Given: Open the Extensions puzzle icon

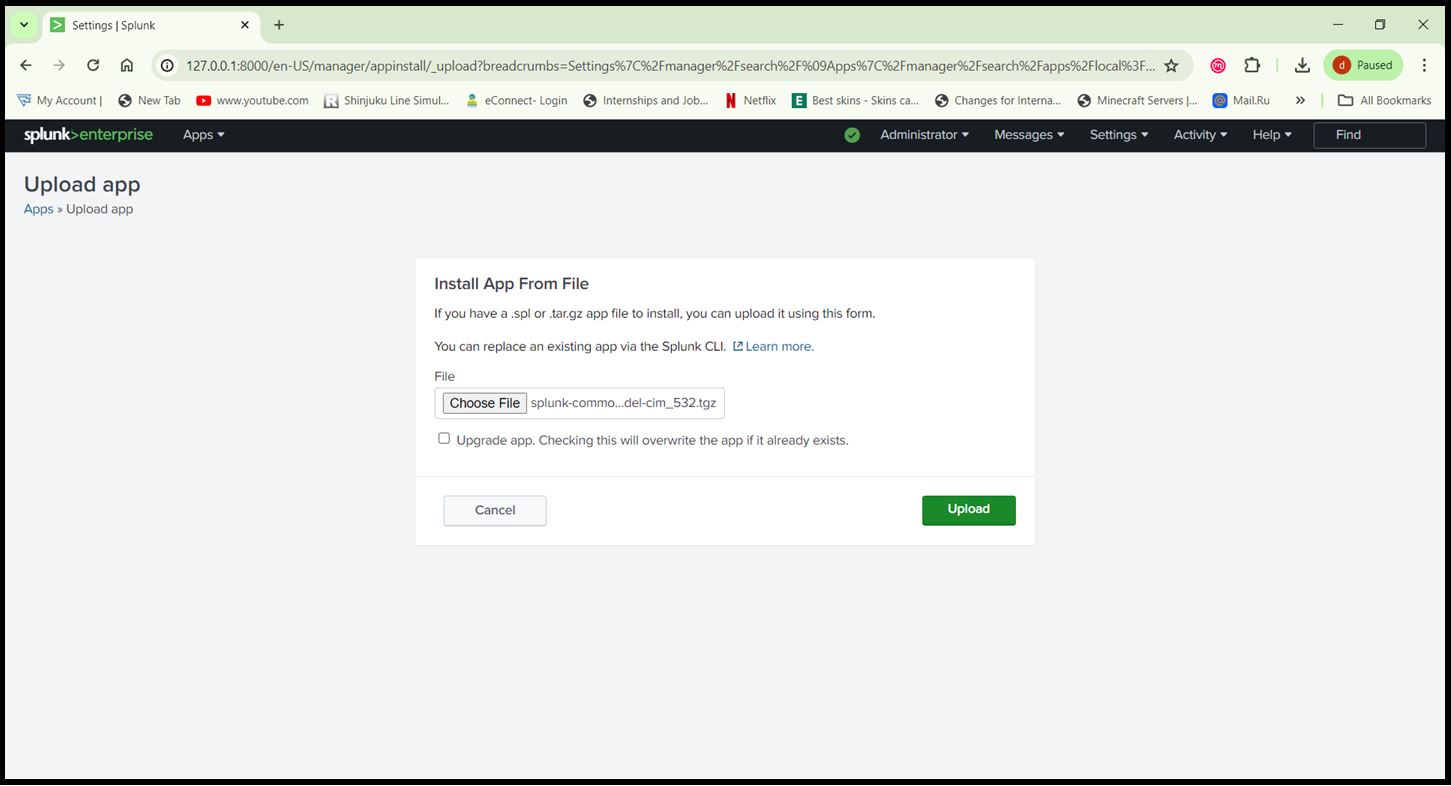Looking at the screenshot, I should coord(1252,64).
